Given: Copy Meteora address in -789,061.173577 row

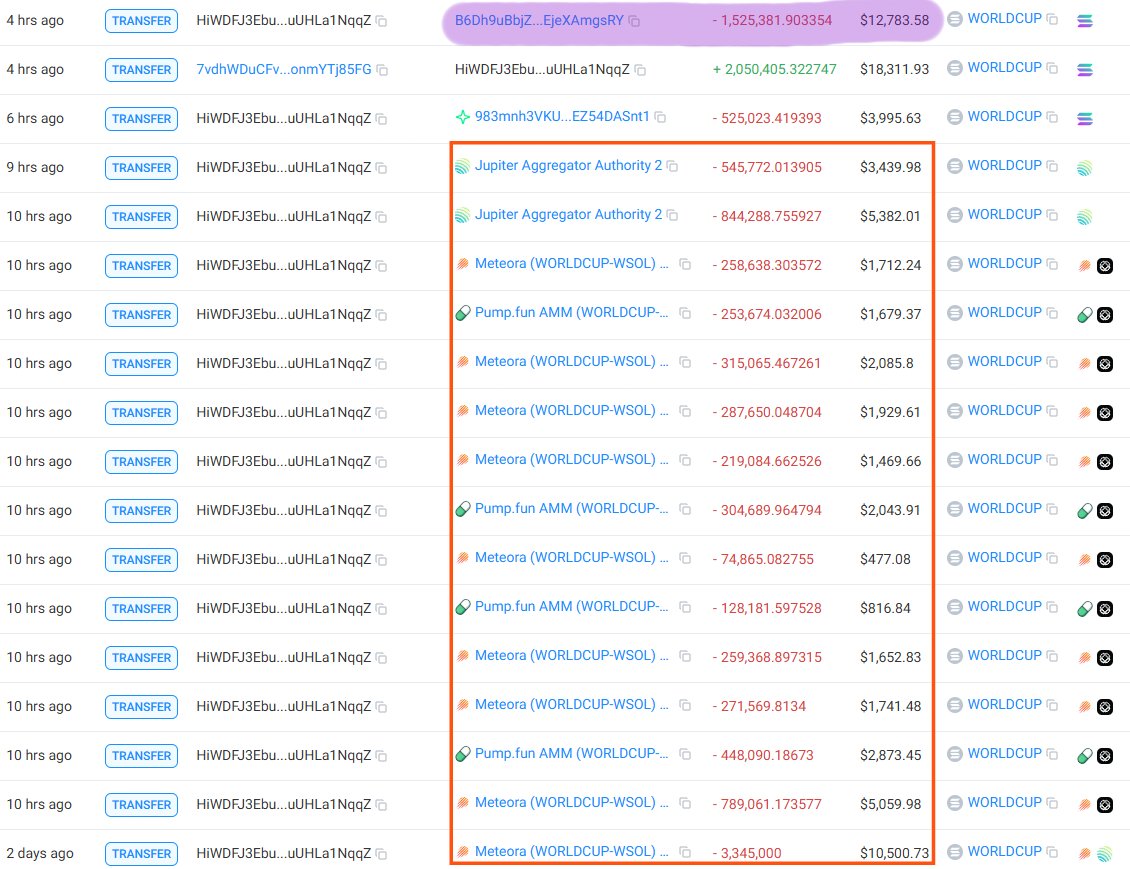Looking at the screenshot, I should click(x=685, y=803).
